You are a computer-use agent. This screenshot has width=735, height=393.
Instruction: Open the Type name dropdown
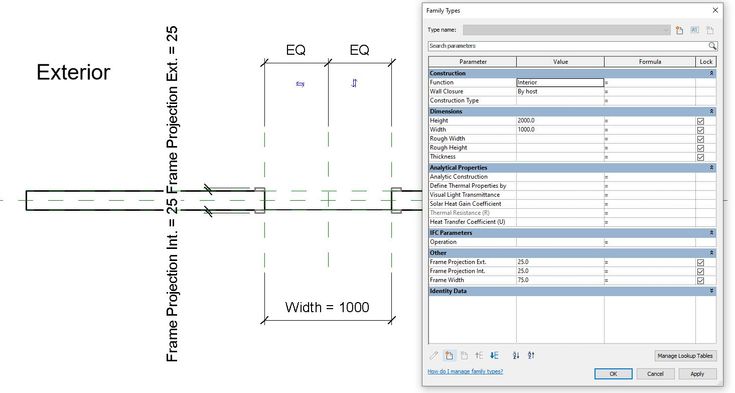click(x=666, y=30)
